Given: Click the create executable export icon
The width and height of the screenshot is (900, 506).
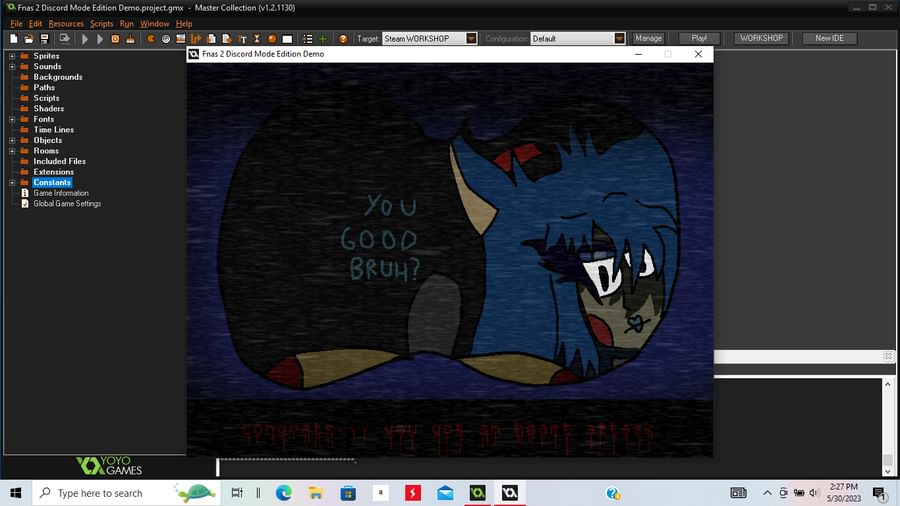Looking at the screenshot, I should pos(64,38).
